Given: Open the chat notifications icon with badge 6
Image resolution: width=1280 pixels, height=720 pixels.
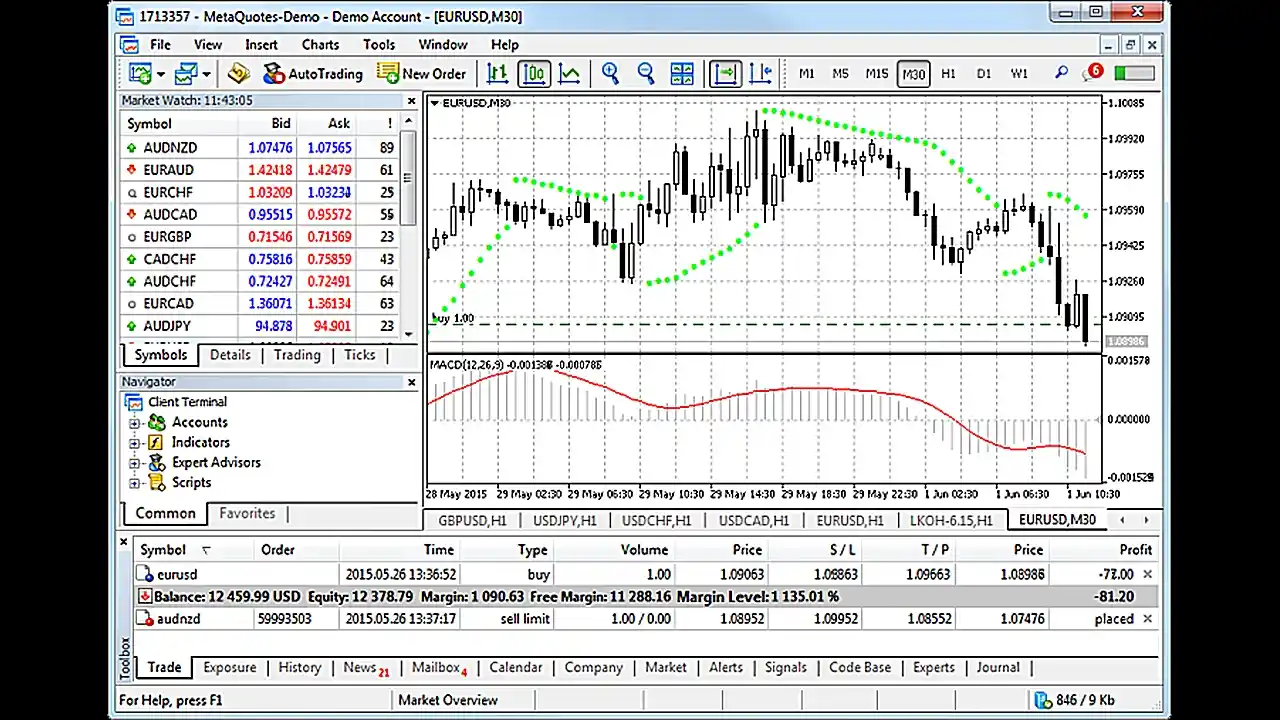Looking at the screenshot, I should 1094,72.
